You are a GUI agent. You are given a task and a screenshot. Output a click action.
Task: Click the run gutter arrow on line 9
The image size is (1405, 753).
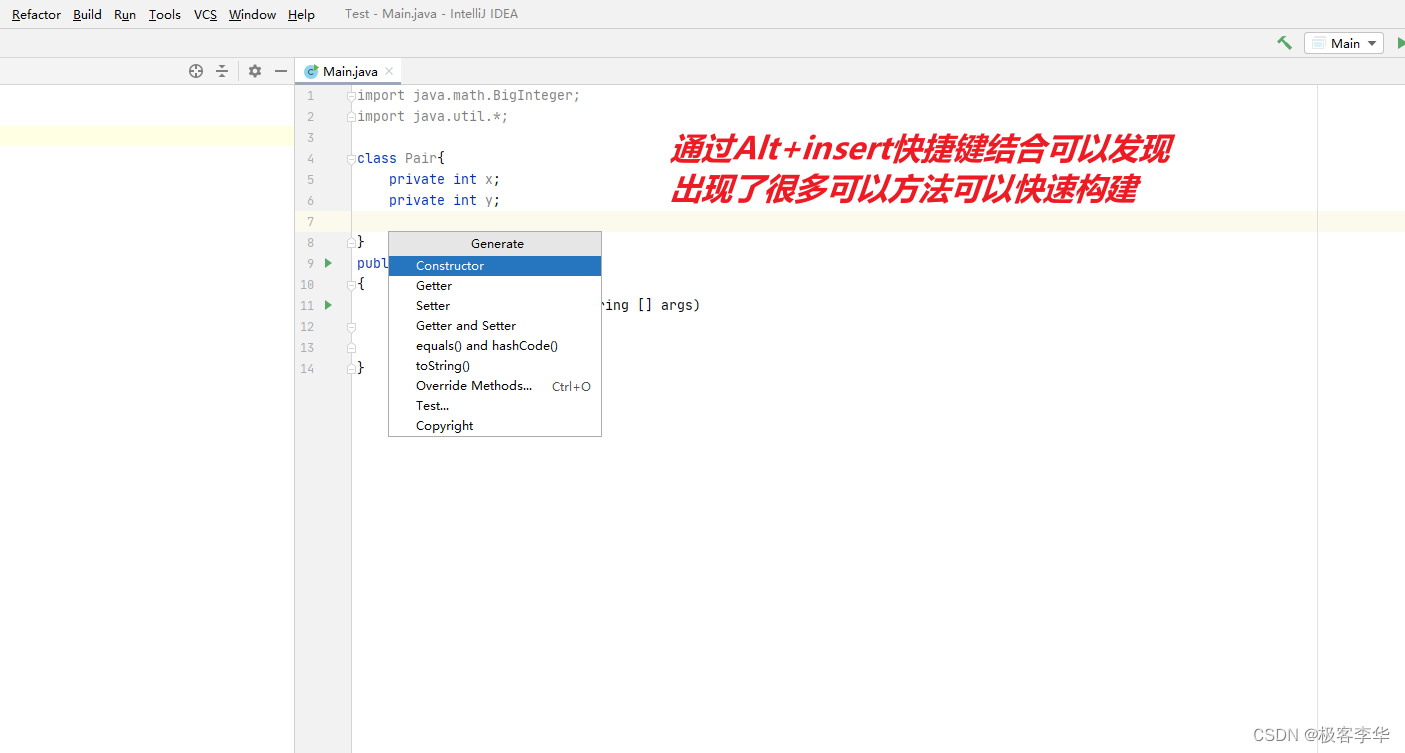pyautogui.click(x=327, y=263)
